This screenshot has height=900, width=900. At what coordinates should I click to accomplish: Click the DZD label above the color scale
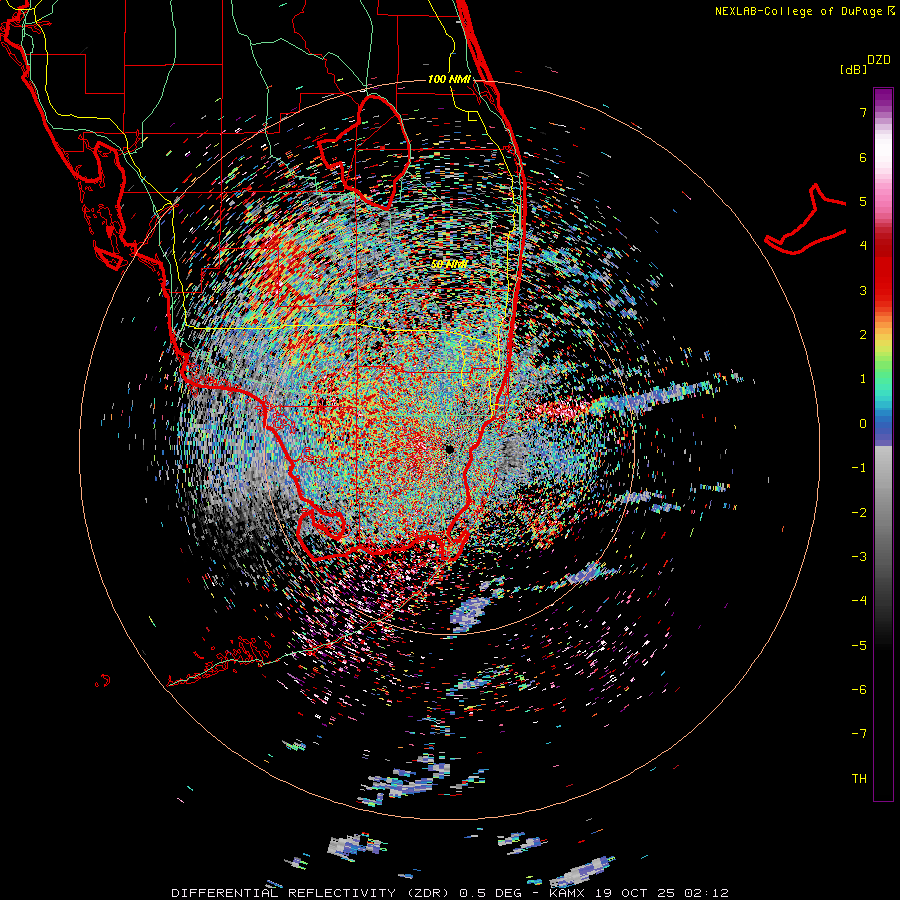[879, 60]
